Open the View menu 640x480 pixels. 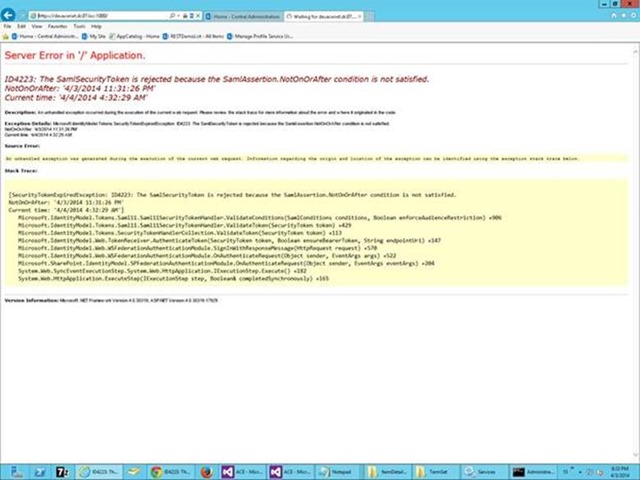point(37,27)
